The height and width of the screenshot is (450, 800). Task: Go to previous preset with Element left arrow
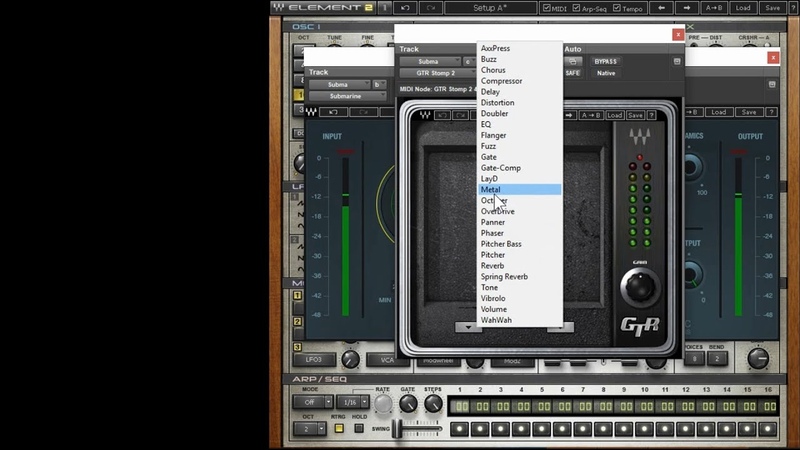coord(662,8)
